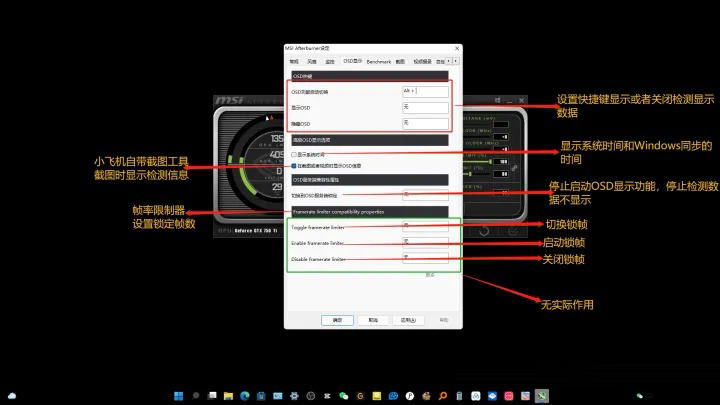Click the Windows icon in Afterburner title bar
This screenshot has height=405, width=720.
coord(498,100)
